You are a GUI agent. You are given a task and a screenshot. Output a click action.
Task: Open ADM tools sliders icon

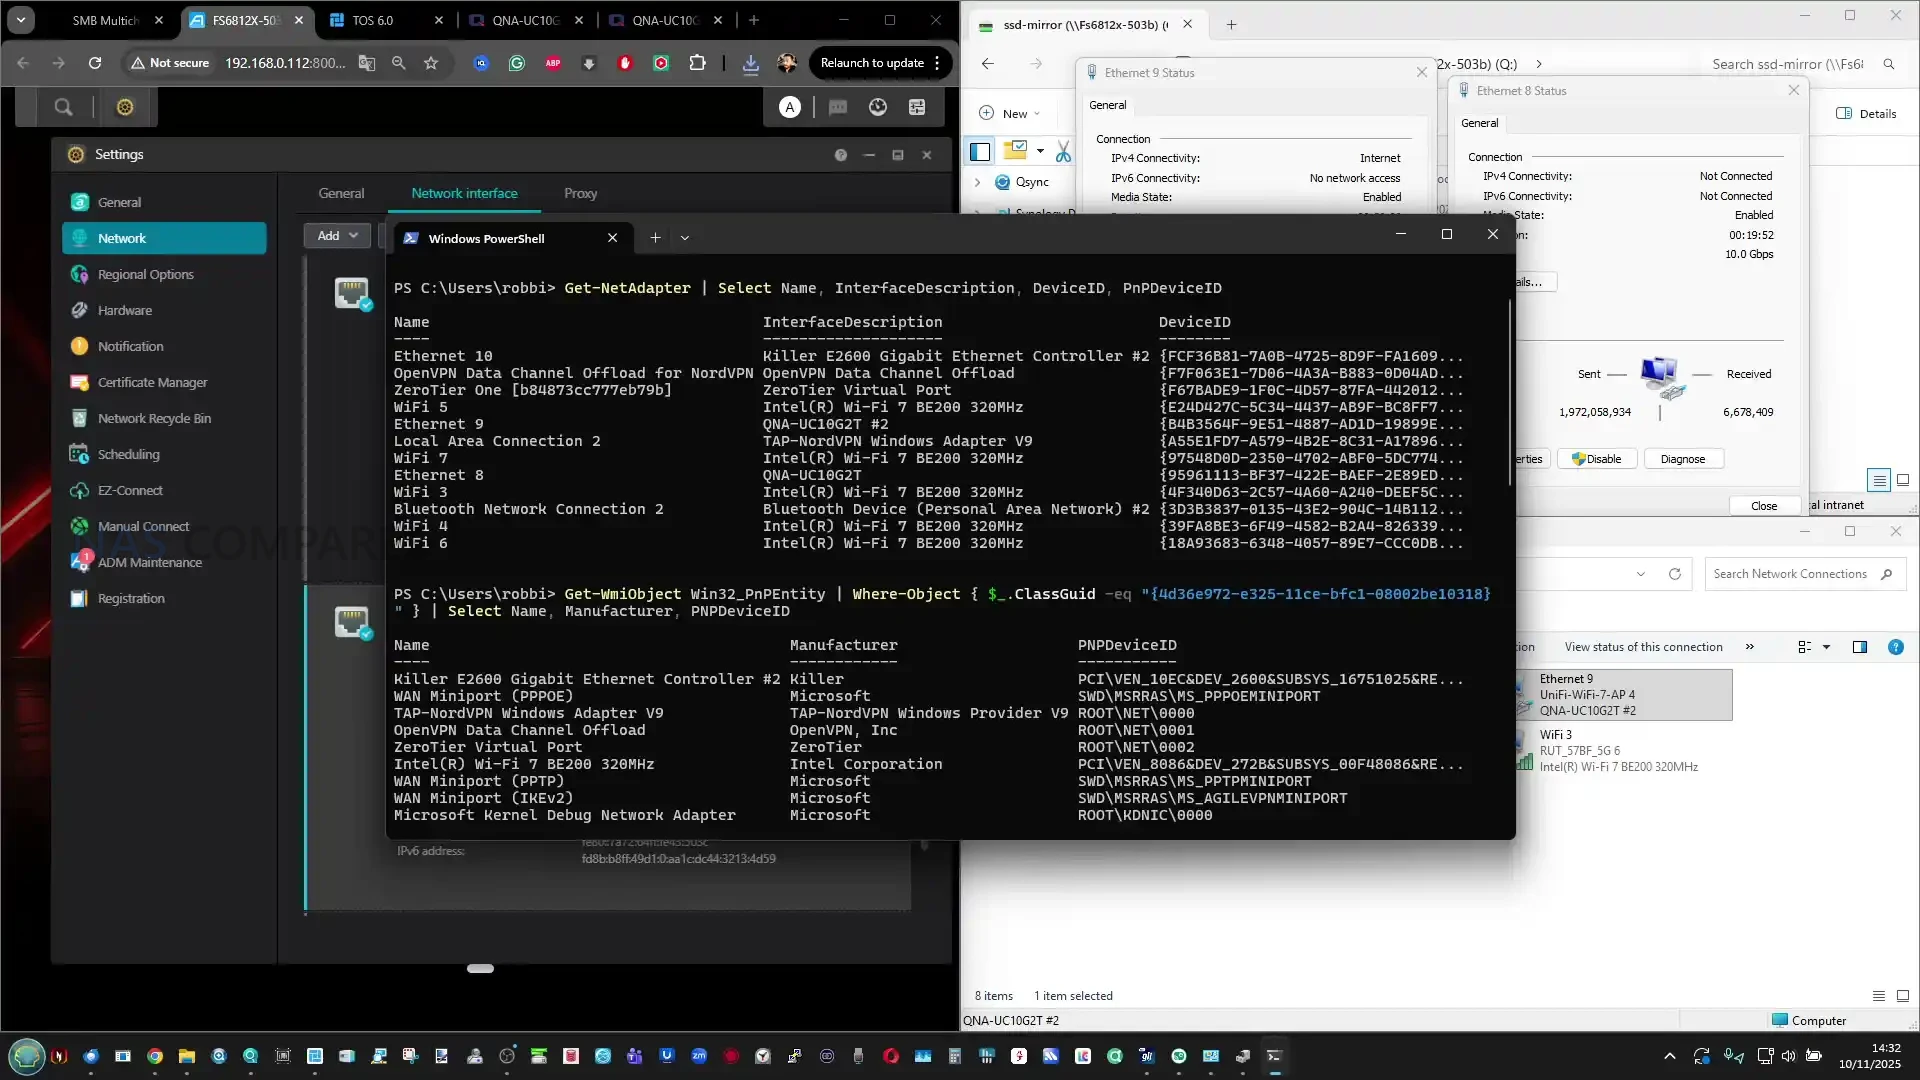[x=917, y=107]
